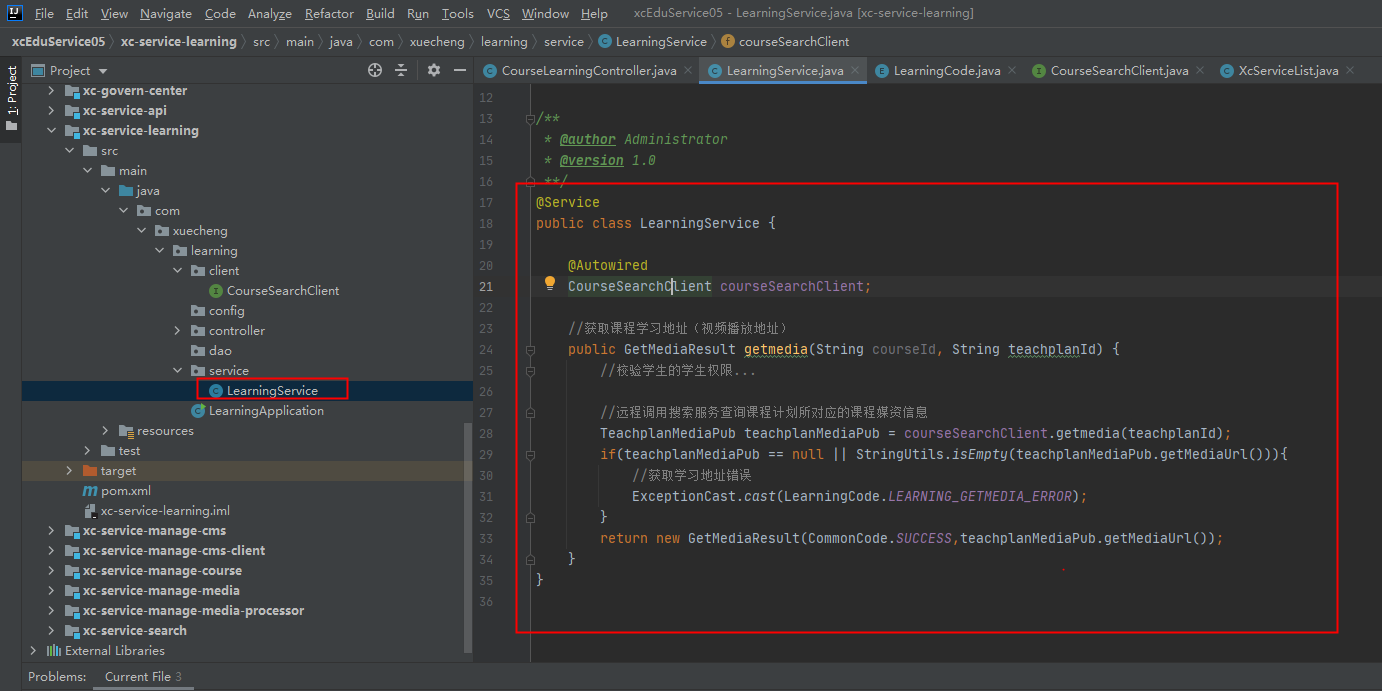1382x691 pixels.
Task: Click the yellow lightbulb intention icon
Action: coord(549,284)
